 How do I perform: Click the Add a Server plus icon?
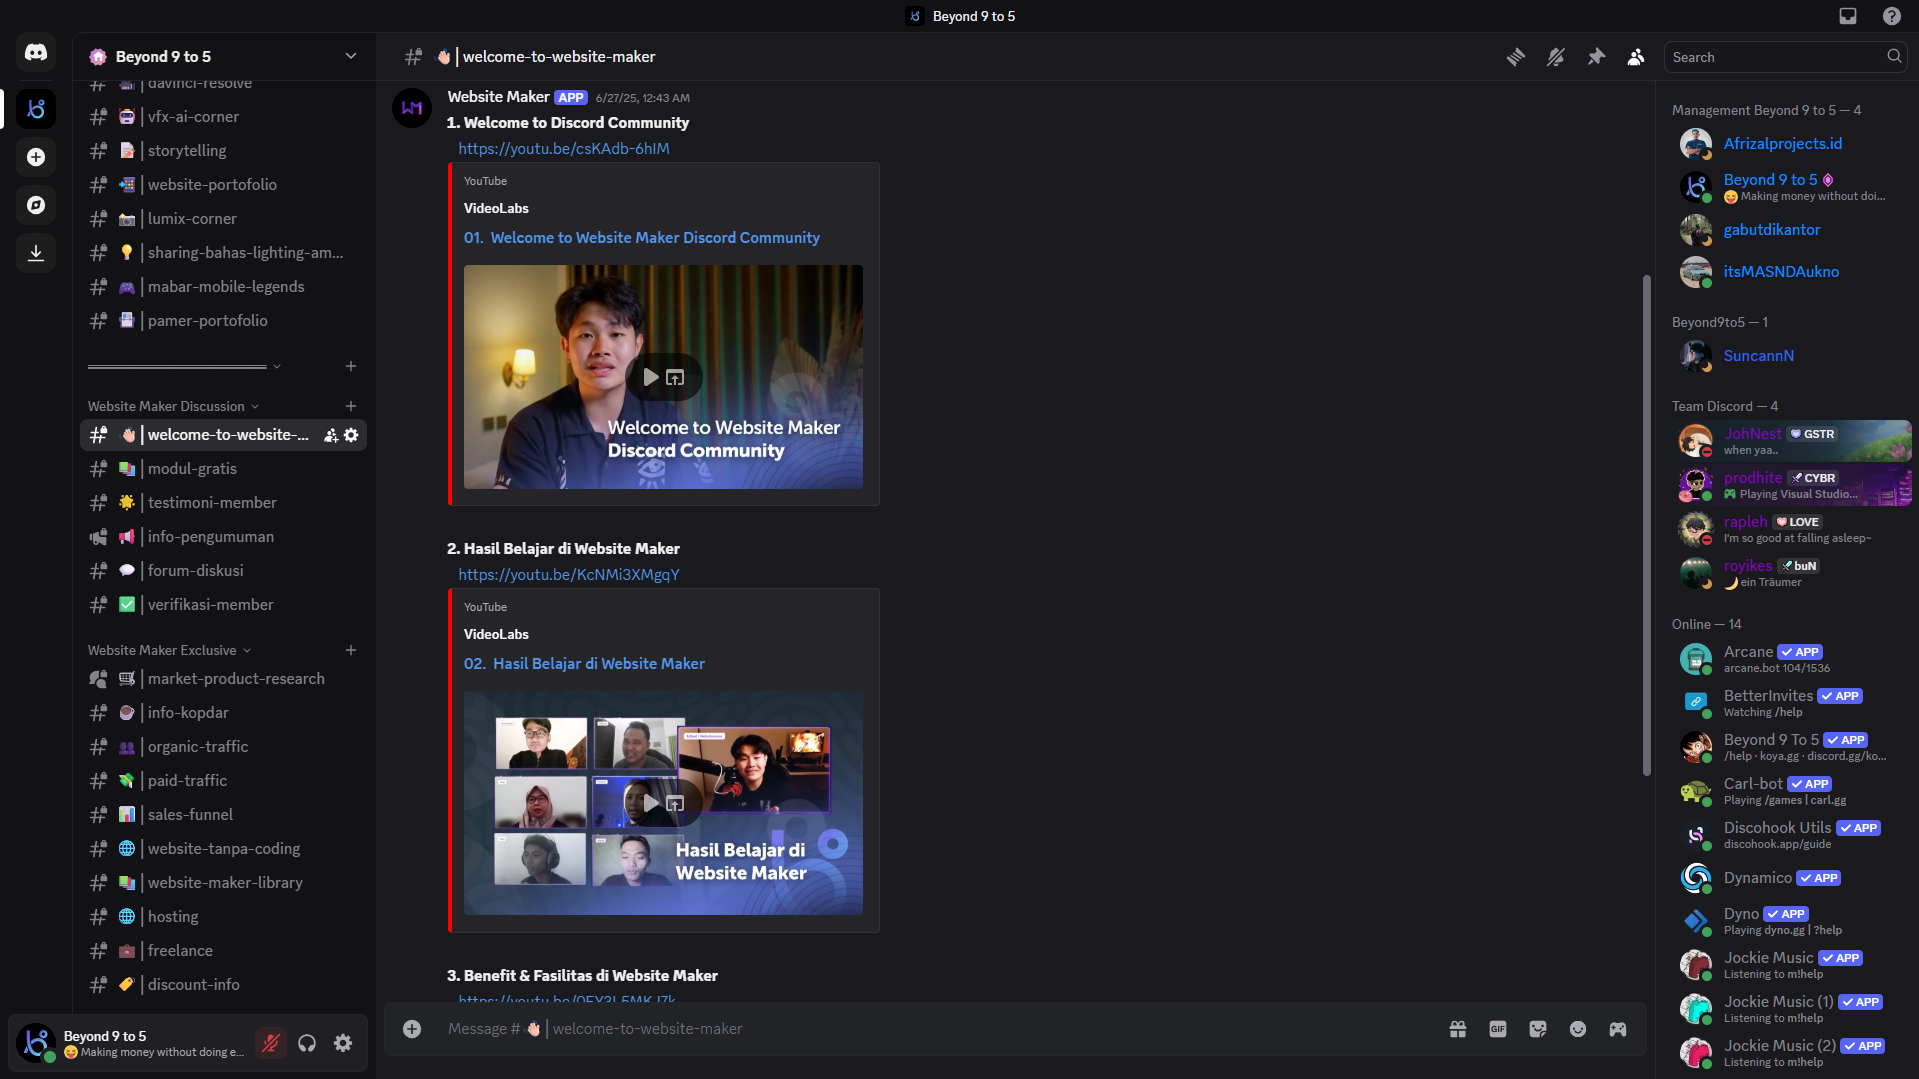click(x=36, y=157)
